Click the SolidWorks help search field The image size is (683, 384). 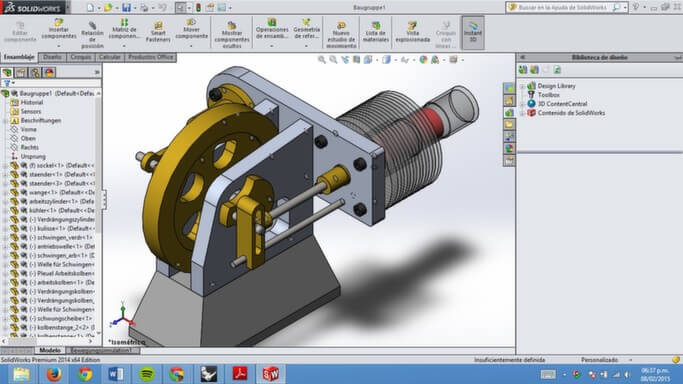pos(567,7)
